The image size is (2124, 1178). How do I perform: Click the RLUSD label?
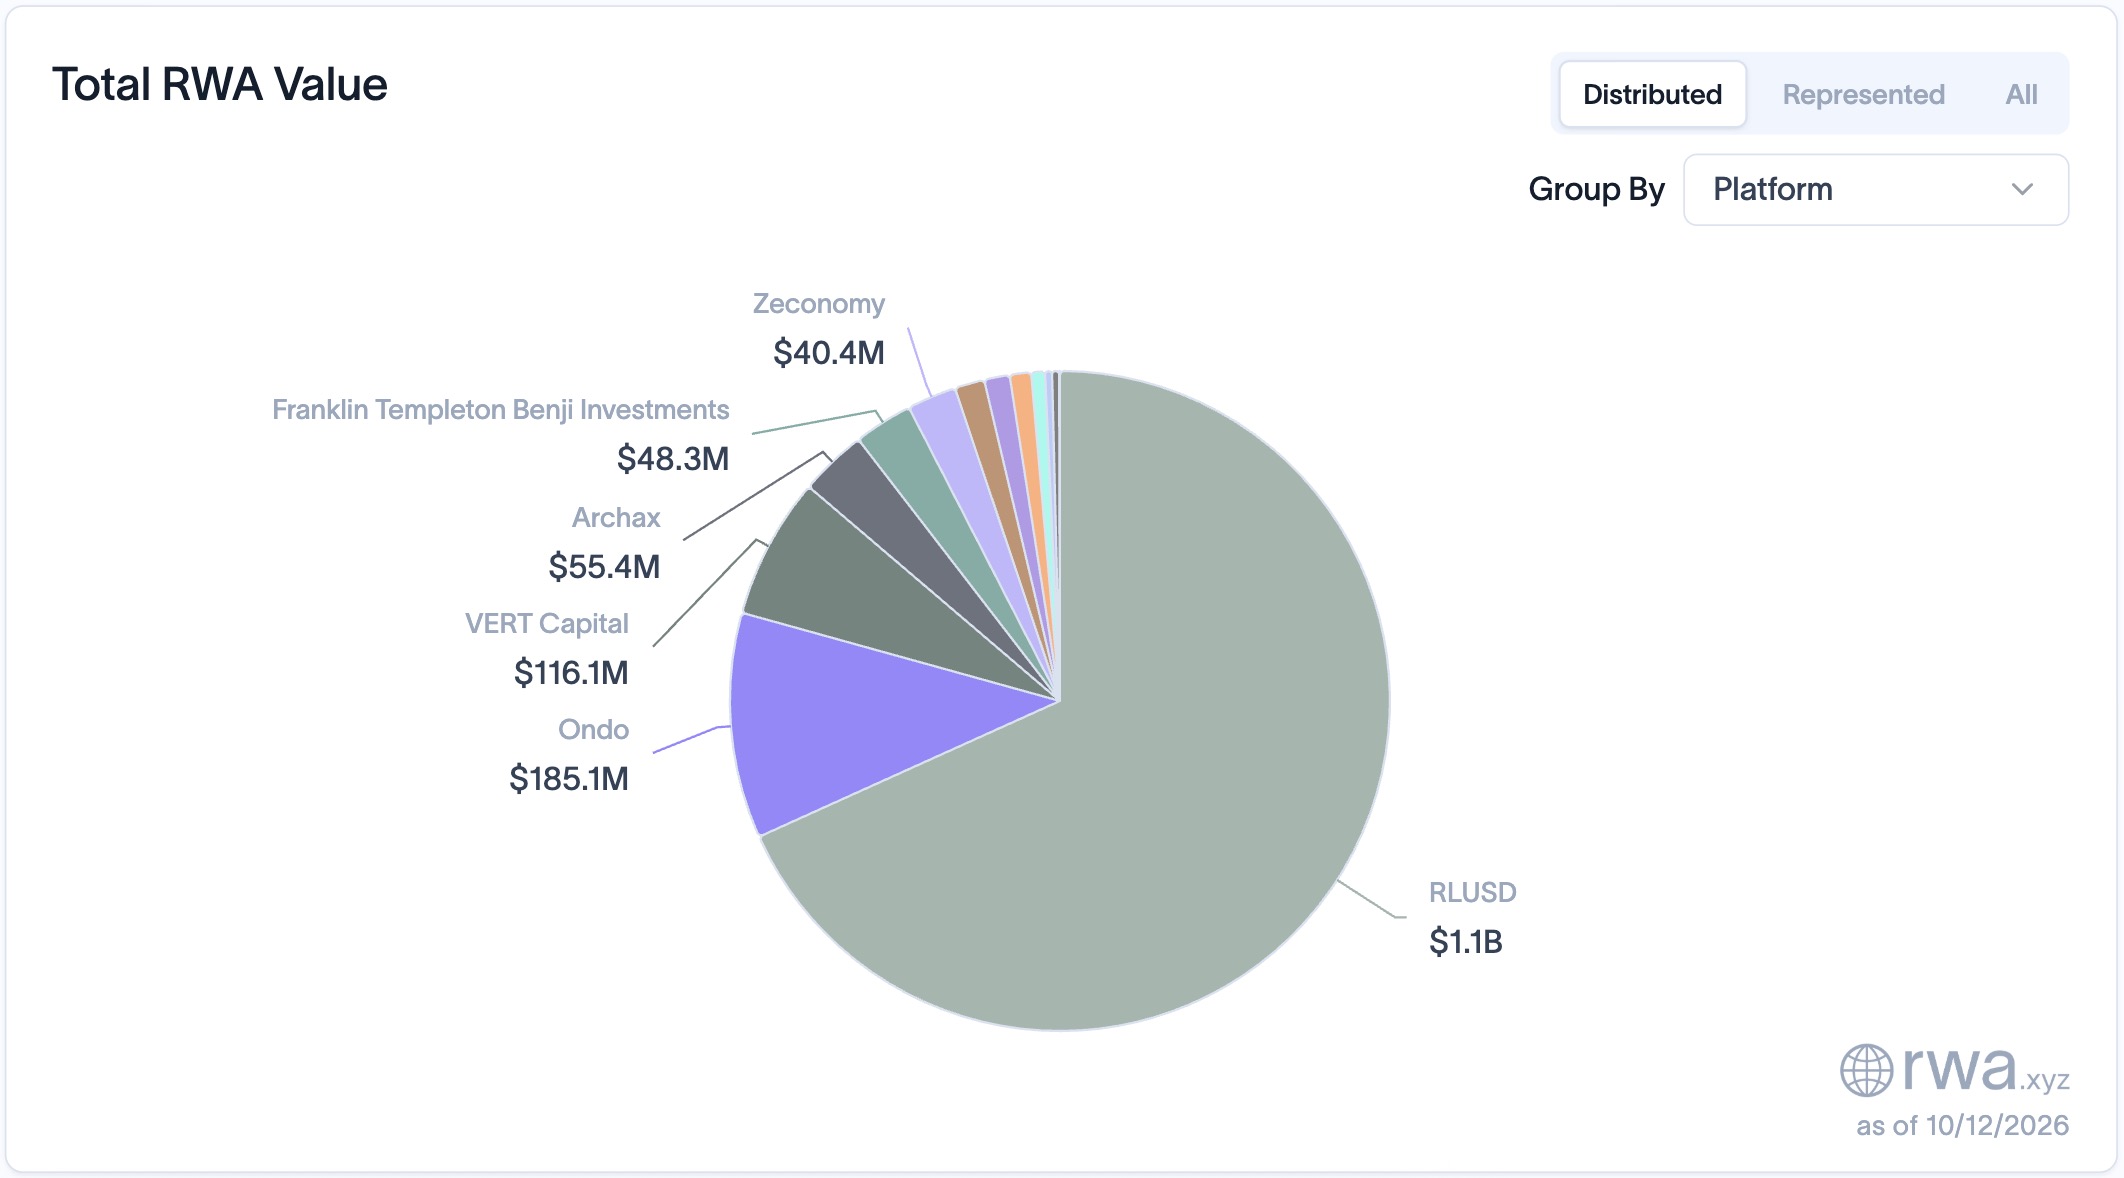(x=1472, y=892)
